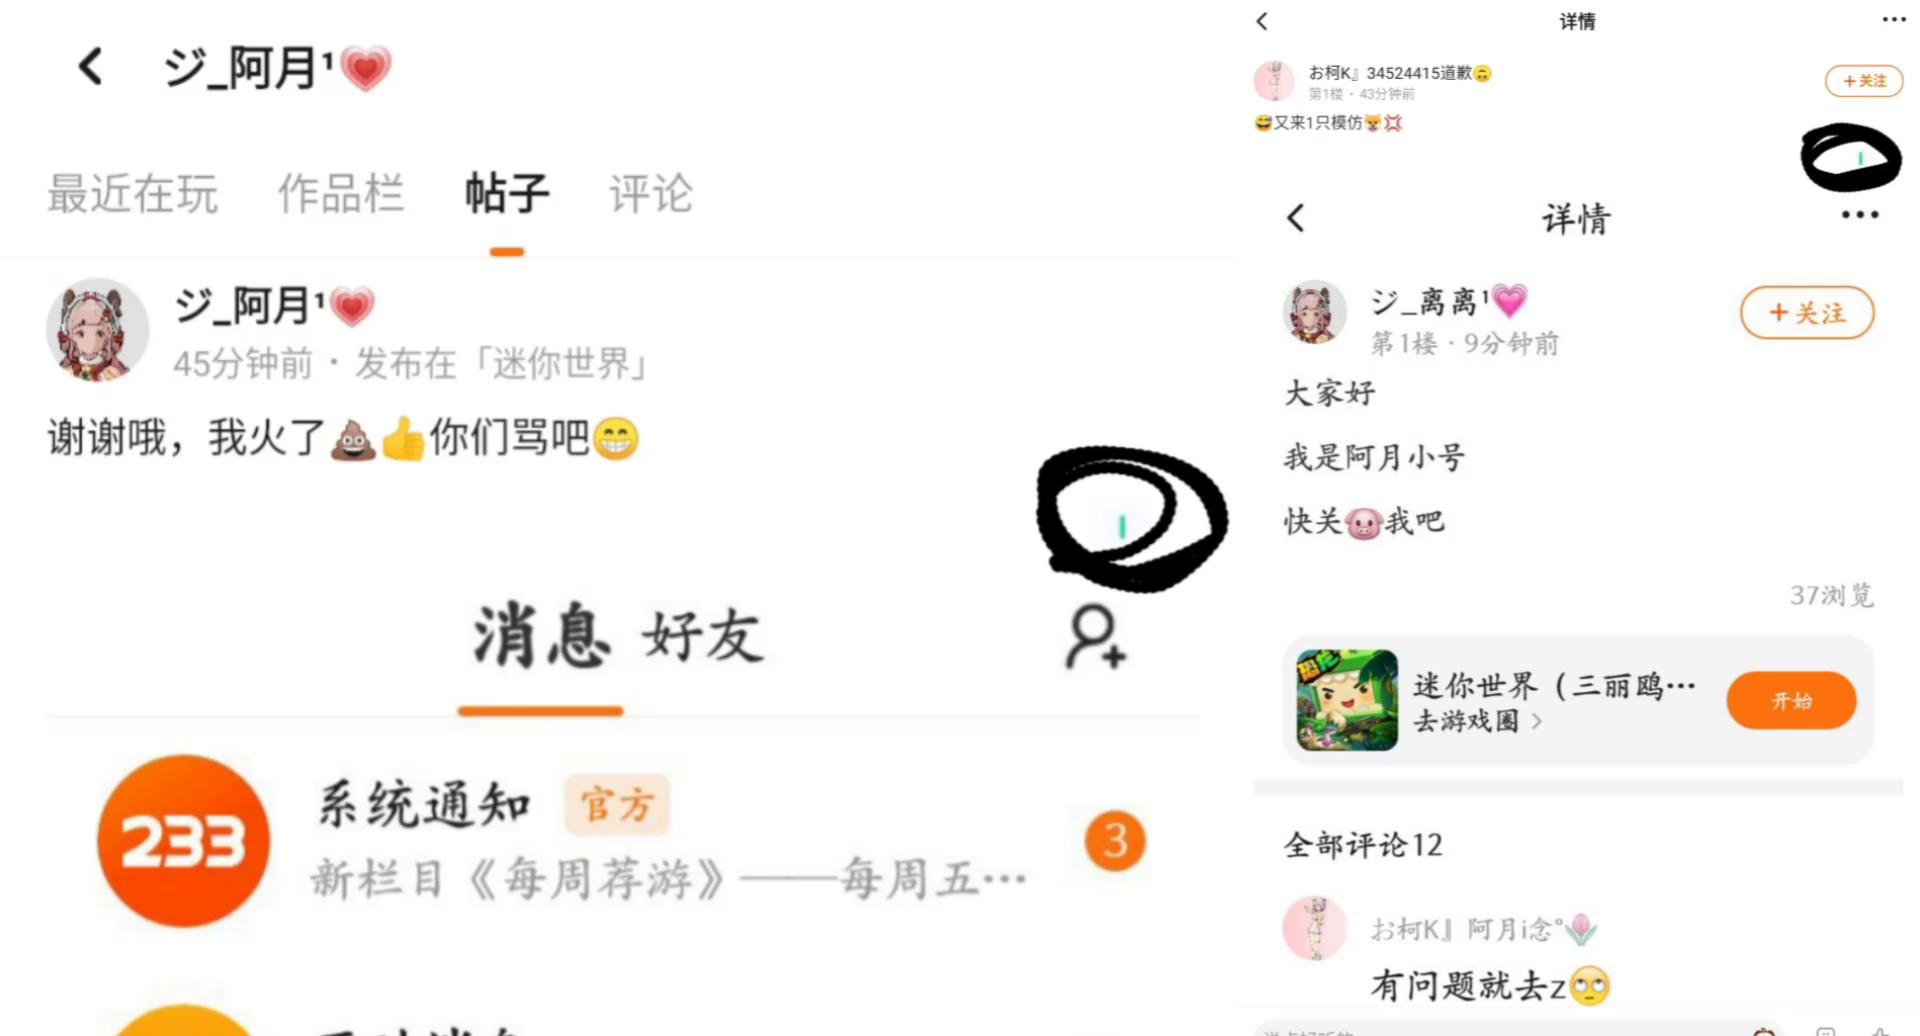Open commenter お柯K 阿月i念 avatar
Viewport: 1920px width, 1036px height.
tap(1315, 928)
